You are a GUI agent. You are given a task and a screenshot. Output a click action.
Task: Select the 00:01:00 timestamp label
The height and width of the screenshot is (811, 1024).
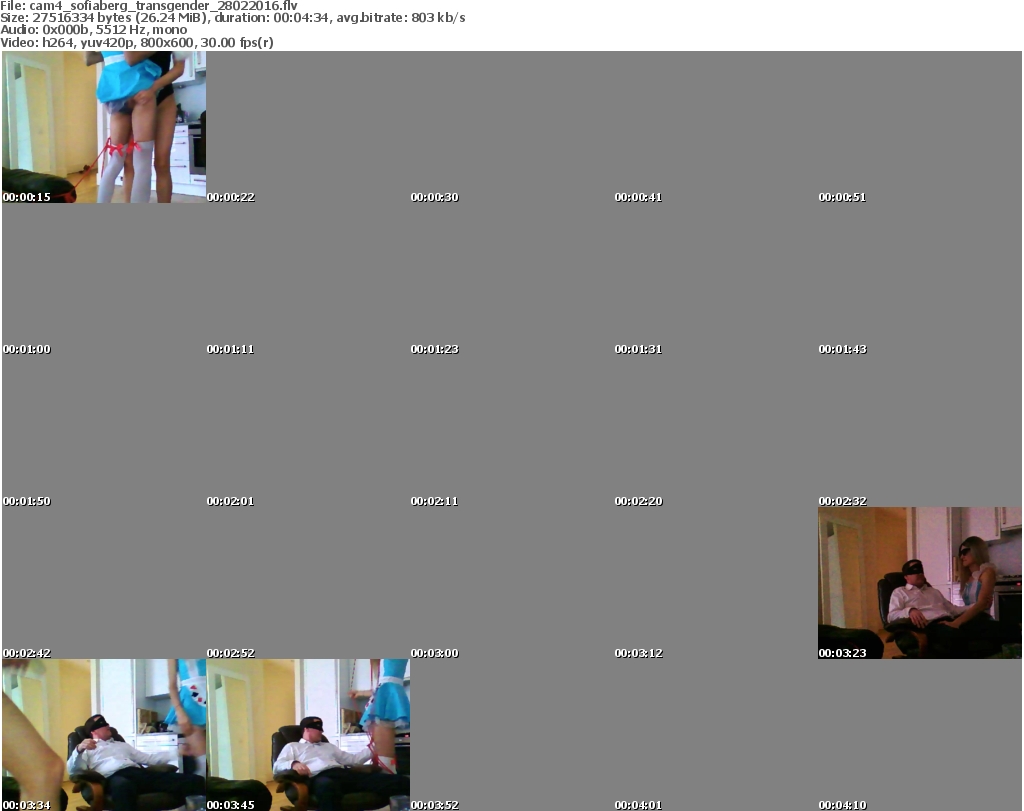[27, 349]
